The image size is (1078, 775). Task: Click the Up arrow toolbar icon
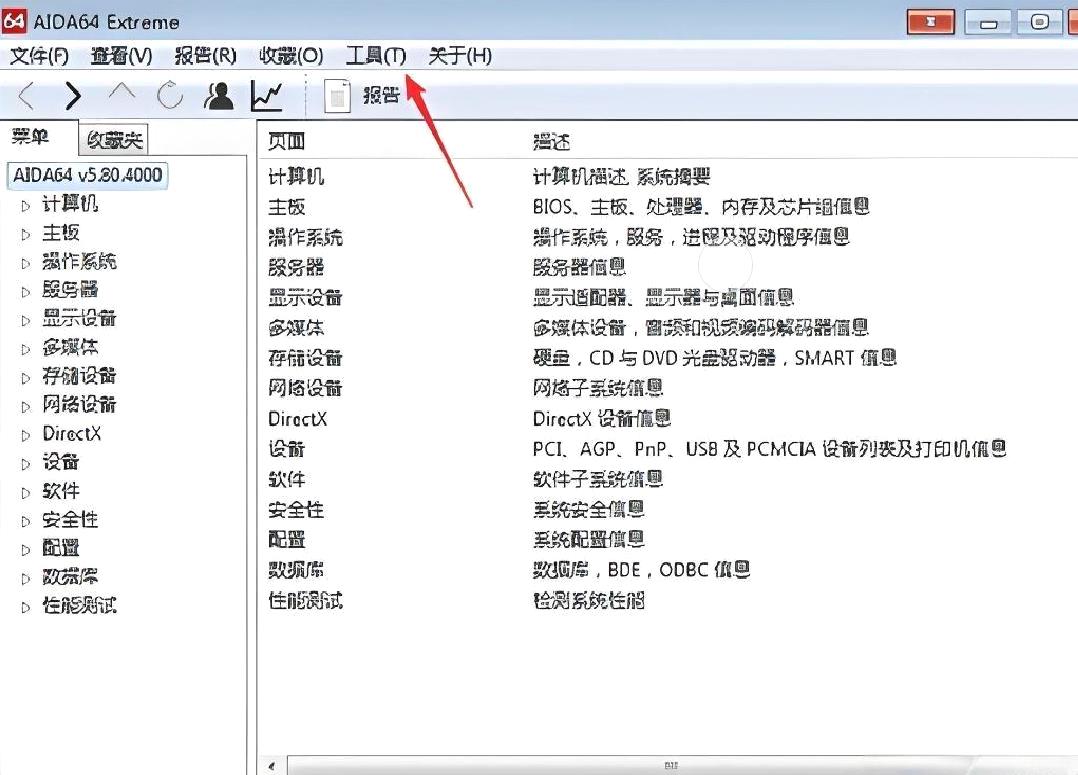122,93
